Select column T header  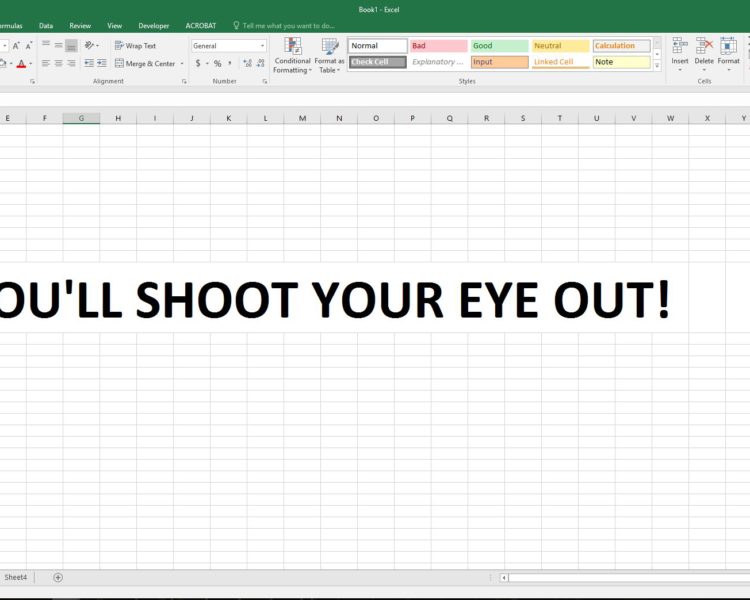(560, 118)
